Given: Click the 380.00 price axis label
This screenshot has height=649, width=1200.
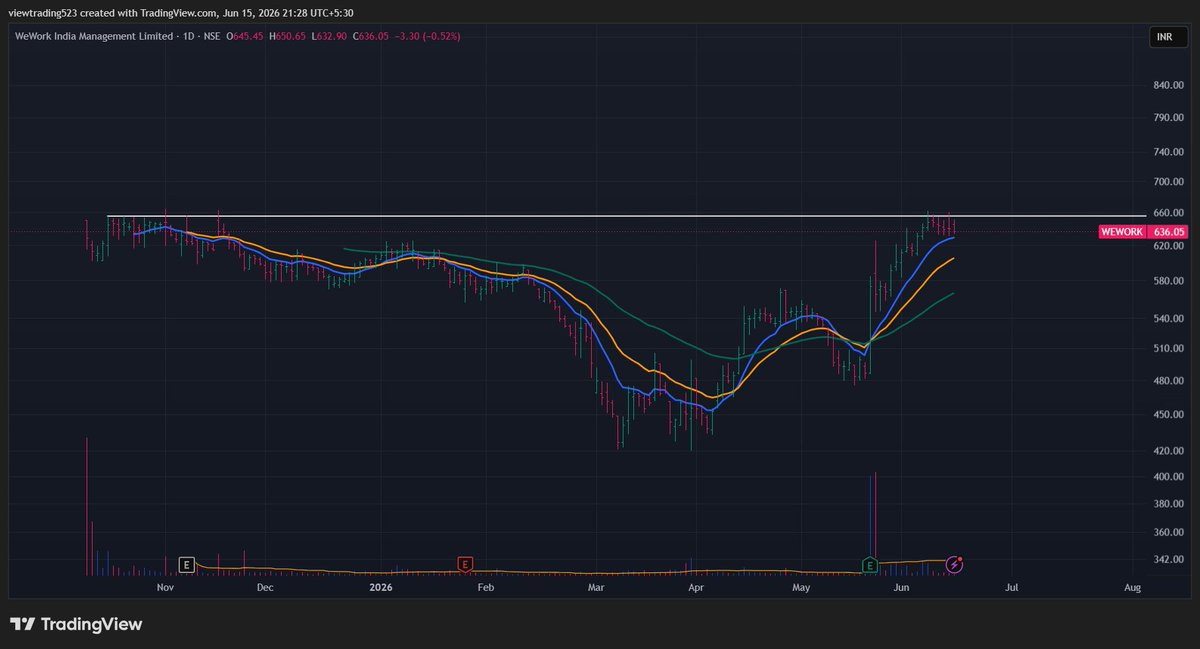Looking at the screenshot, I should 1168,504.
